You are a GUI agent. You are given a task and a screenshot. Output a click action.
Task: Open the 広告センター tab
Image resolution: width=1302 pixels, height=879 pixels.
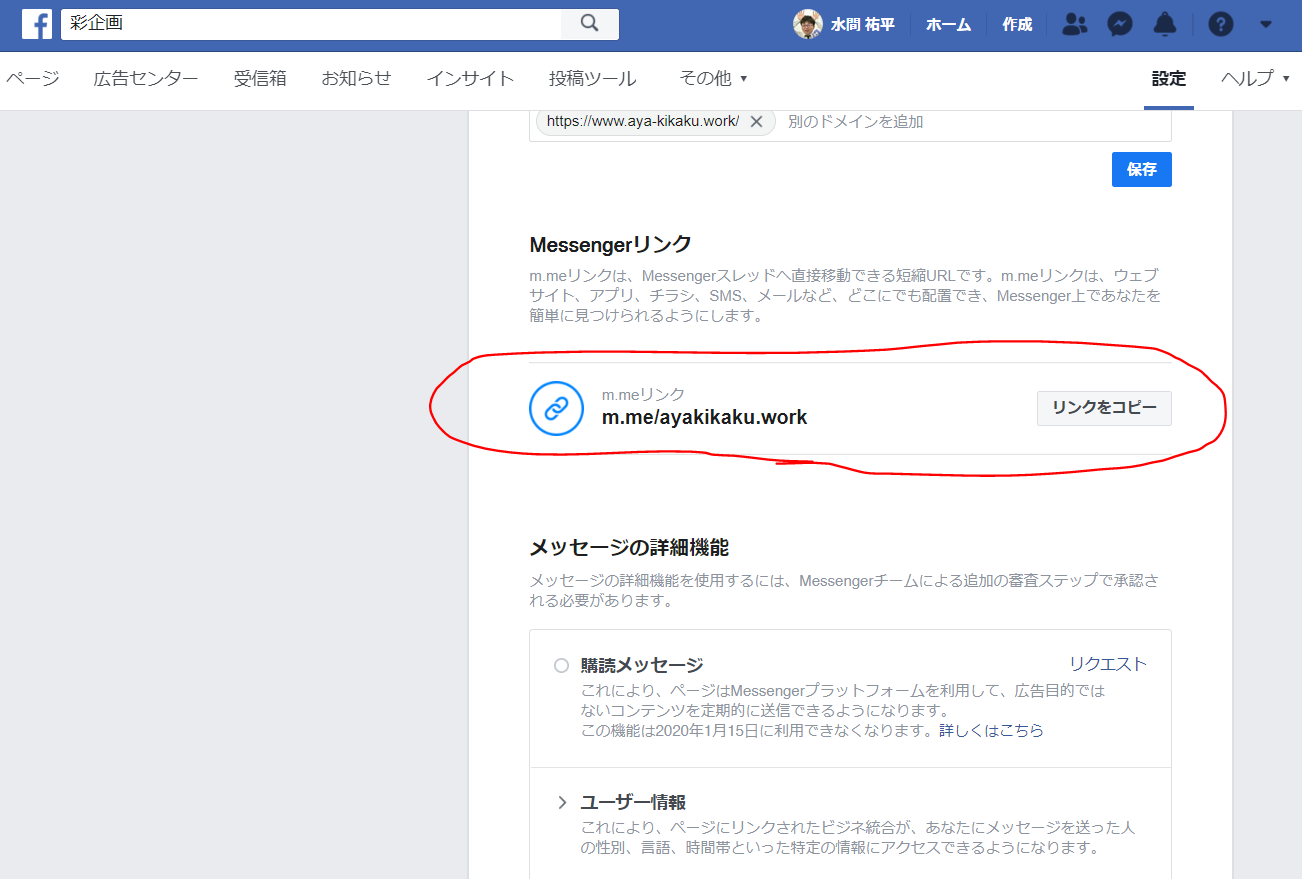coord(146,79)
